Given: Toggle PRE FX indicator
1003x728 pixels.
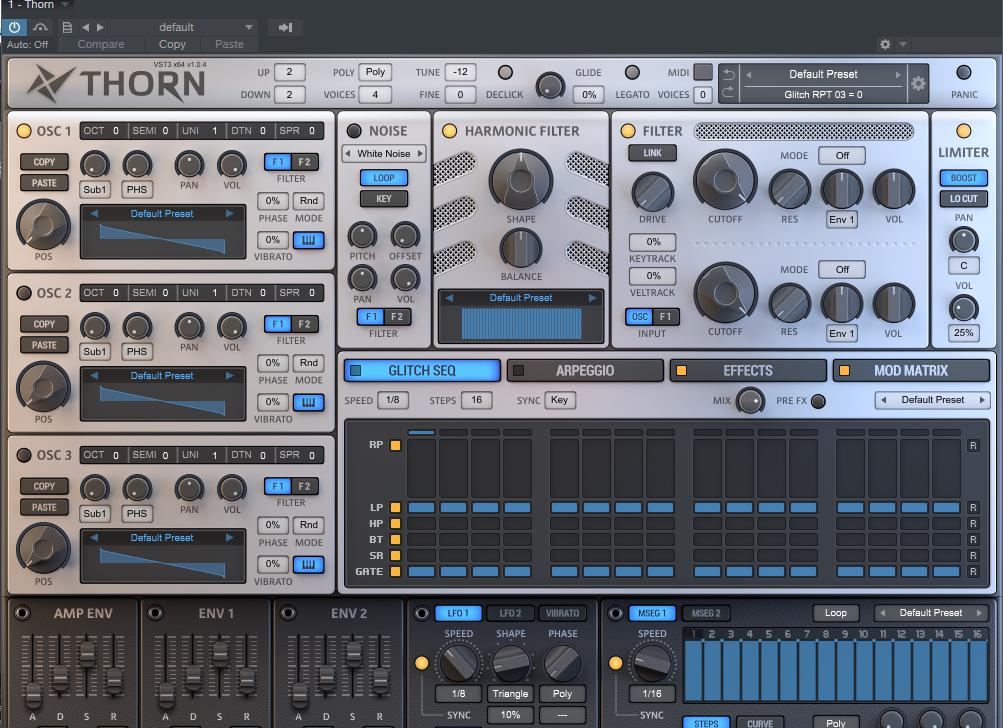Looking at the screenshot, I should 817,401.
